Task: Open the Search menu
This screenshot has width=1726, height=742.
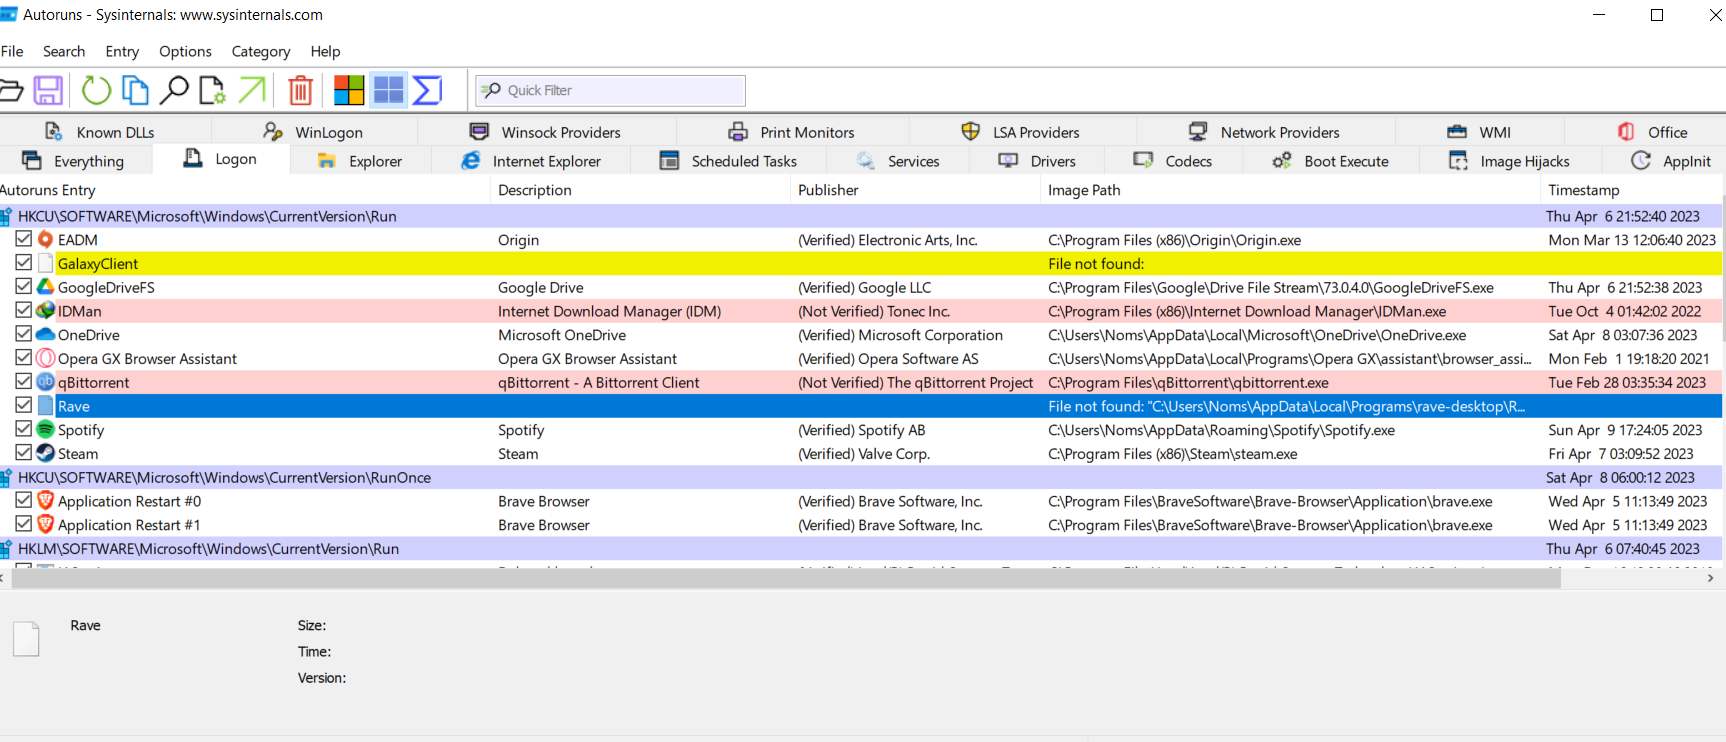Action: click(x=64, y=51)
